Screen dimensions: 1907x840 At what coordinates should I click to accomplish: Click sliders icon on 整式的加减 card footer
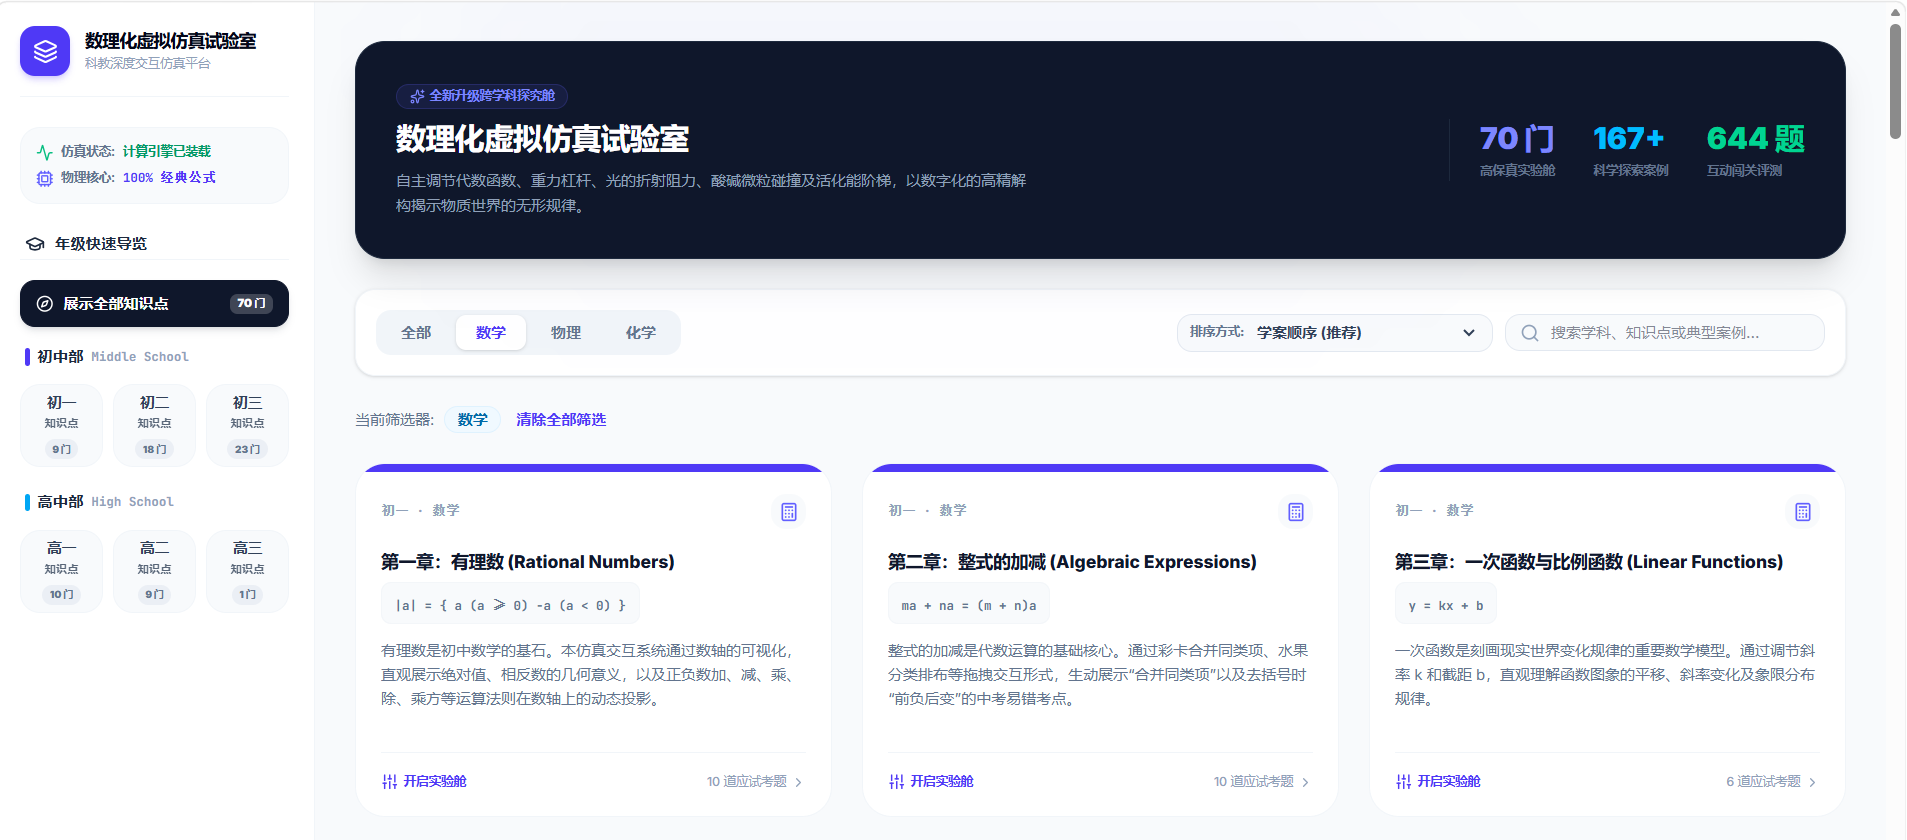[x=897, y=782]
